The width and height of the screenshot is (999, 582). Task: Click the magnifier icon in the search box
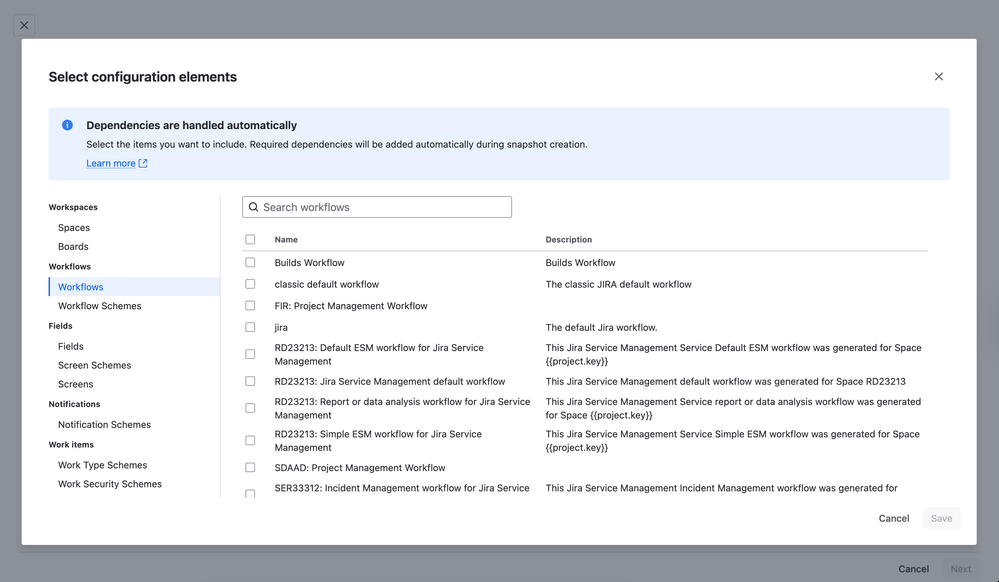(254, 207)
